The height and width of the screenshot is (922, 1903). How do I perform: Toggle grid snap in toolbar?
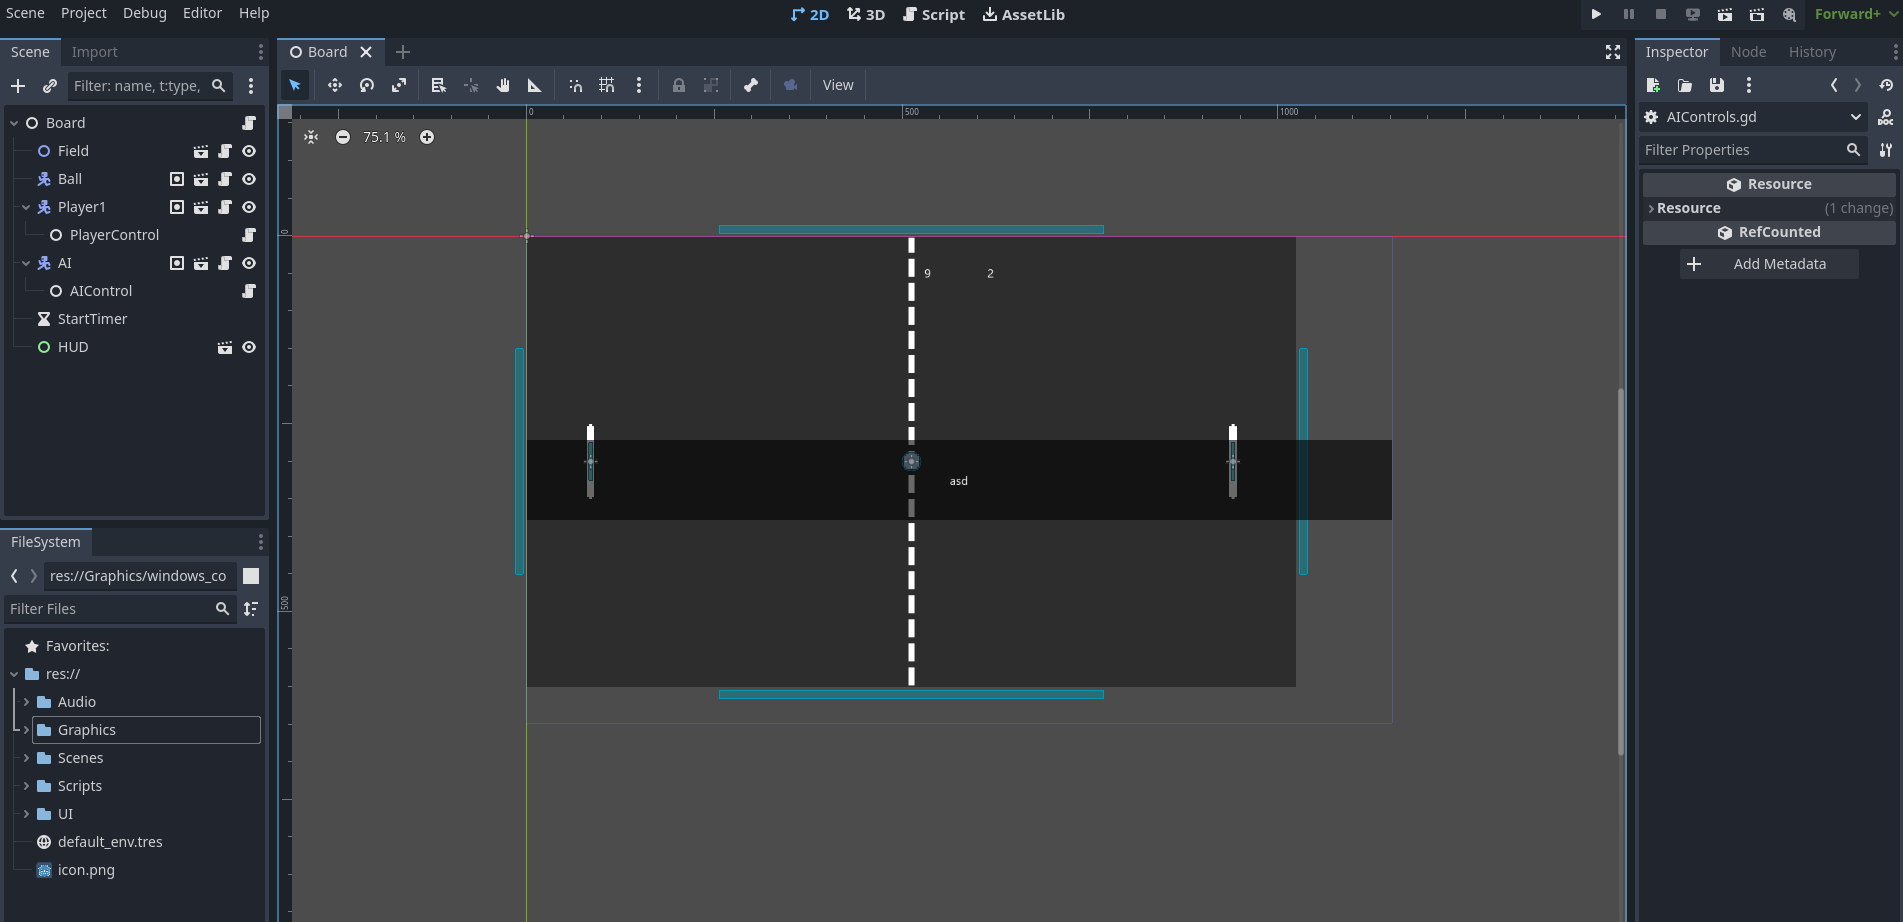tap(607, 85)
